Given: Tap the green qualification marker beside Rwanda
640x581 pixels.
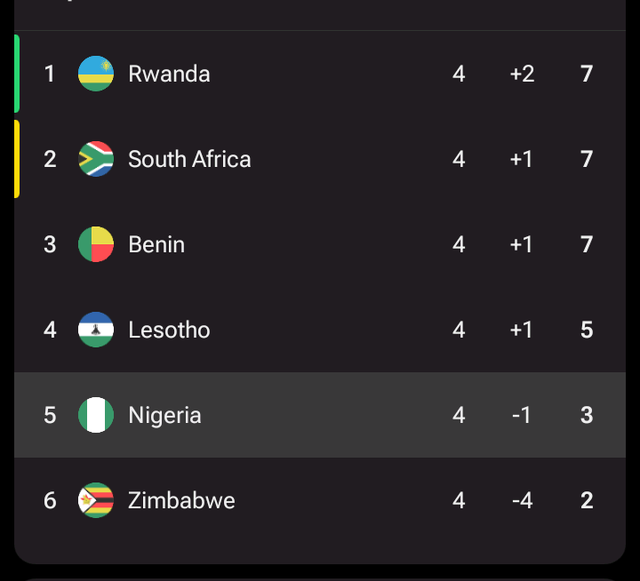Looking at the screenshot, I should tap(17, 73).
